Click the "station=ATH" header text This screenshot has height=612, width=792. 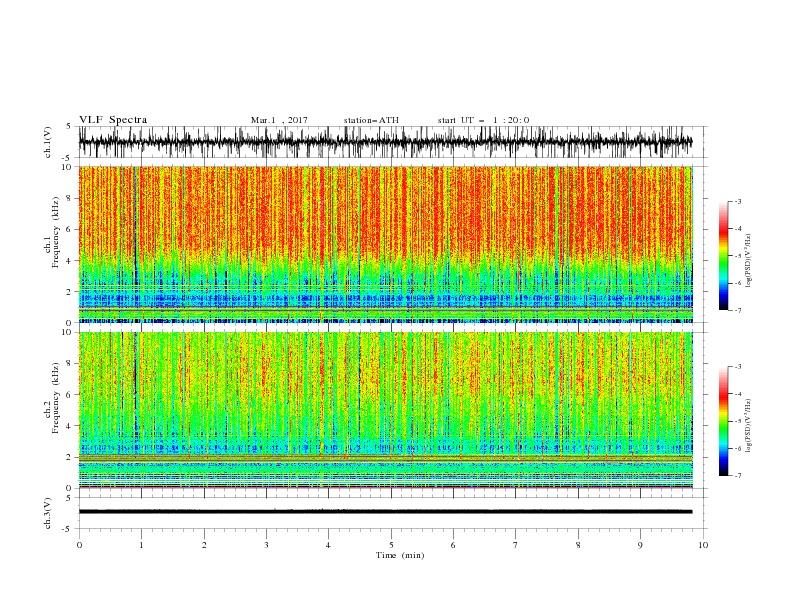[x=371, y=120]
